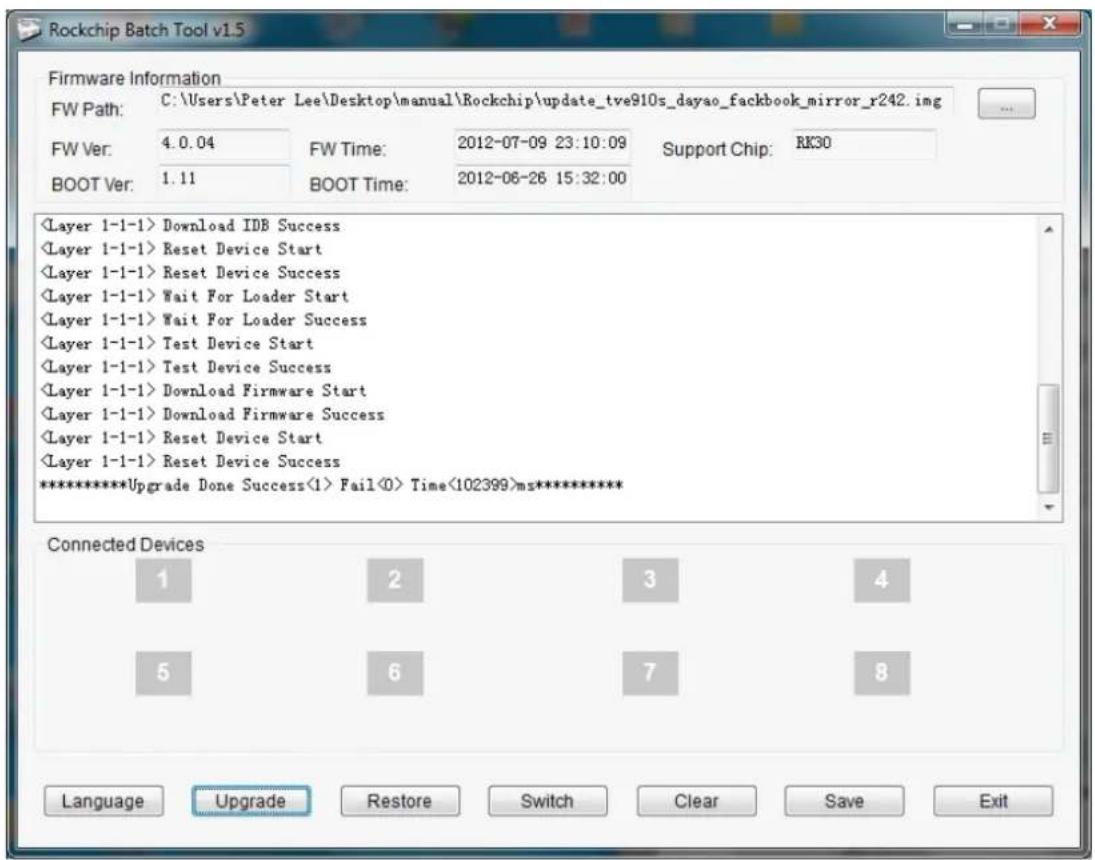Click the log scrollbar thumb
The image size is (1095, 860).
point(1048,438)
